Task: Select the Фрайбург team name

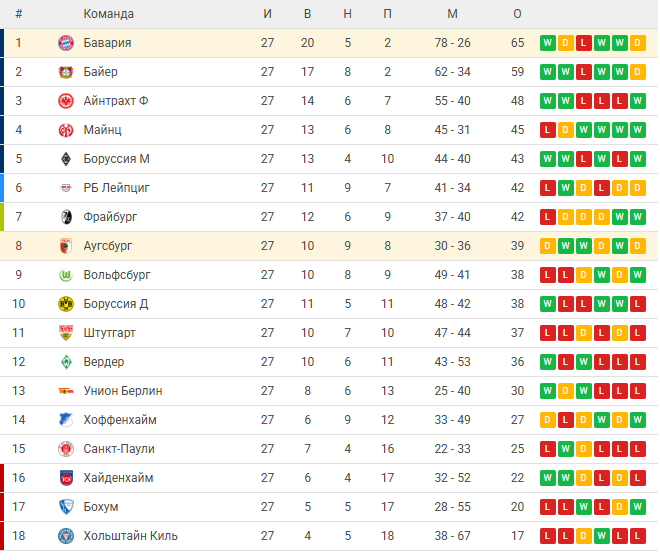Action: [110, 217]
